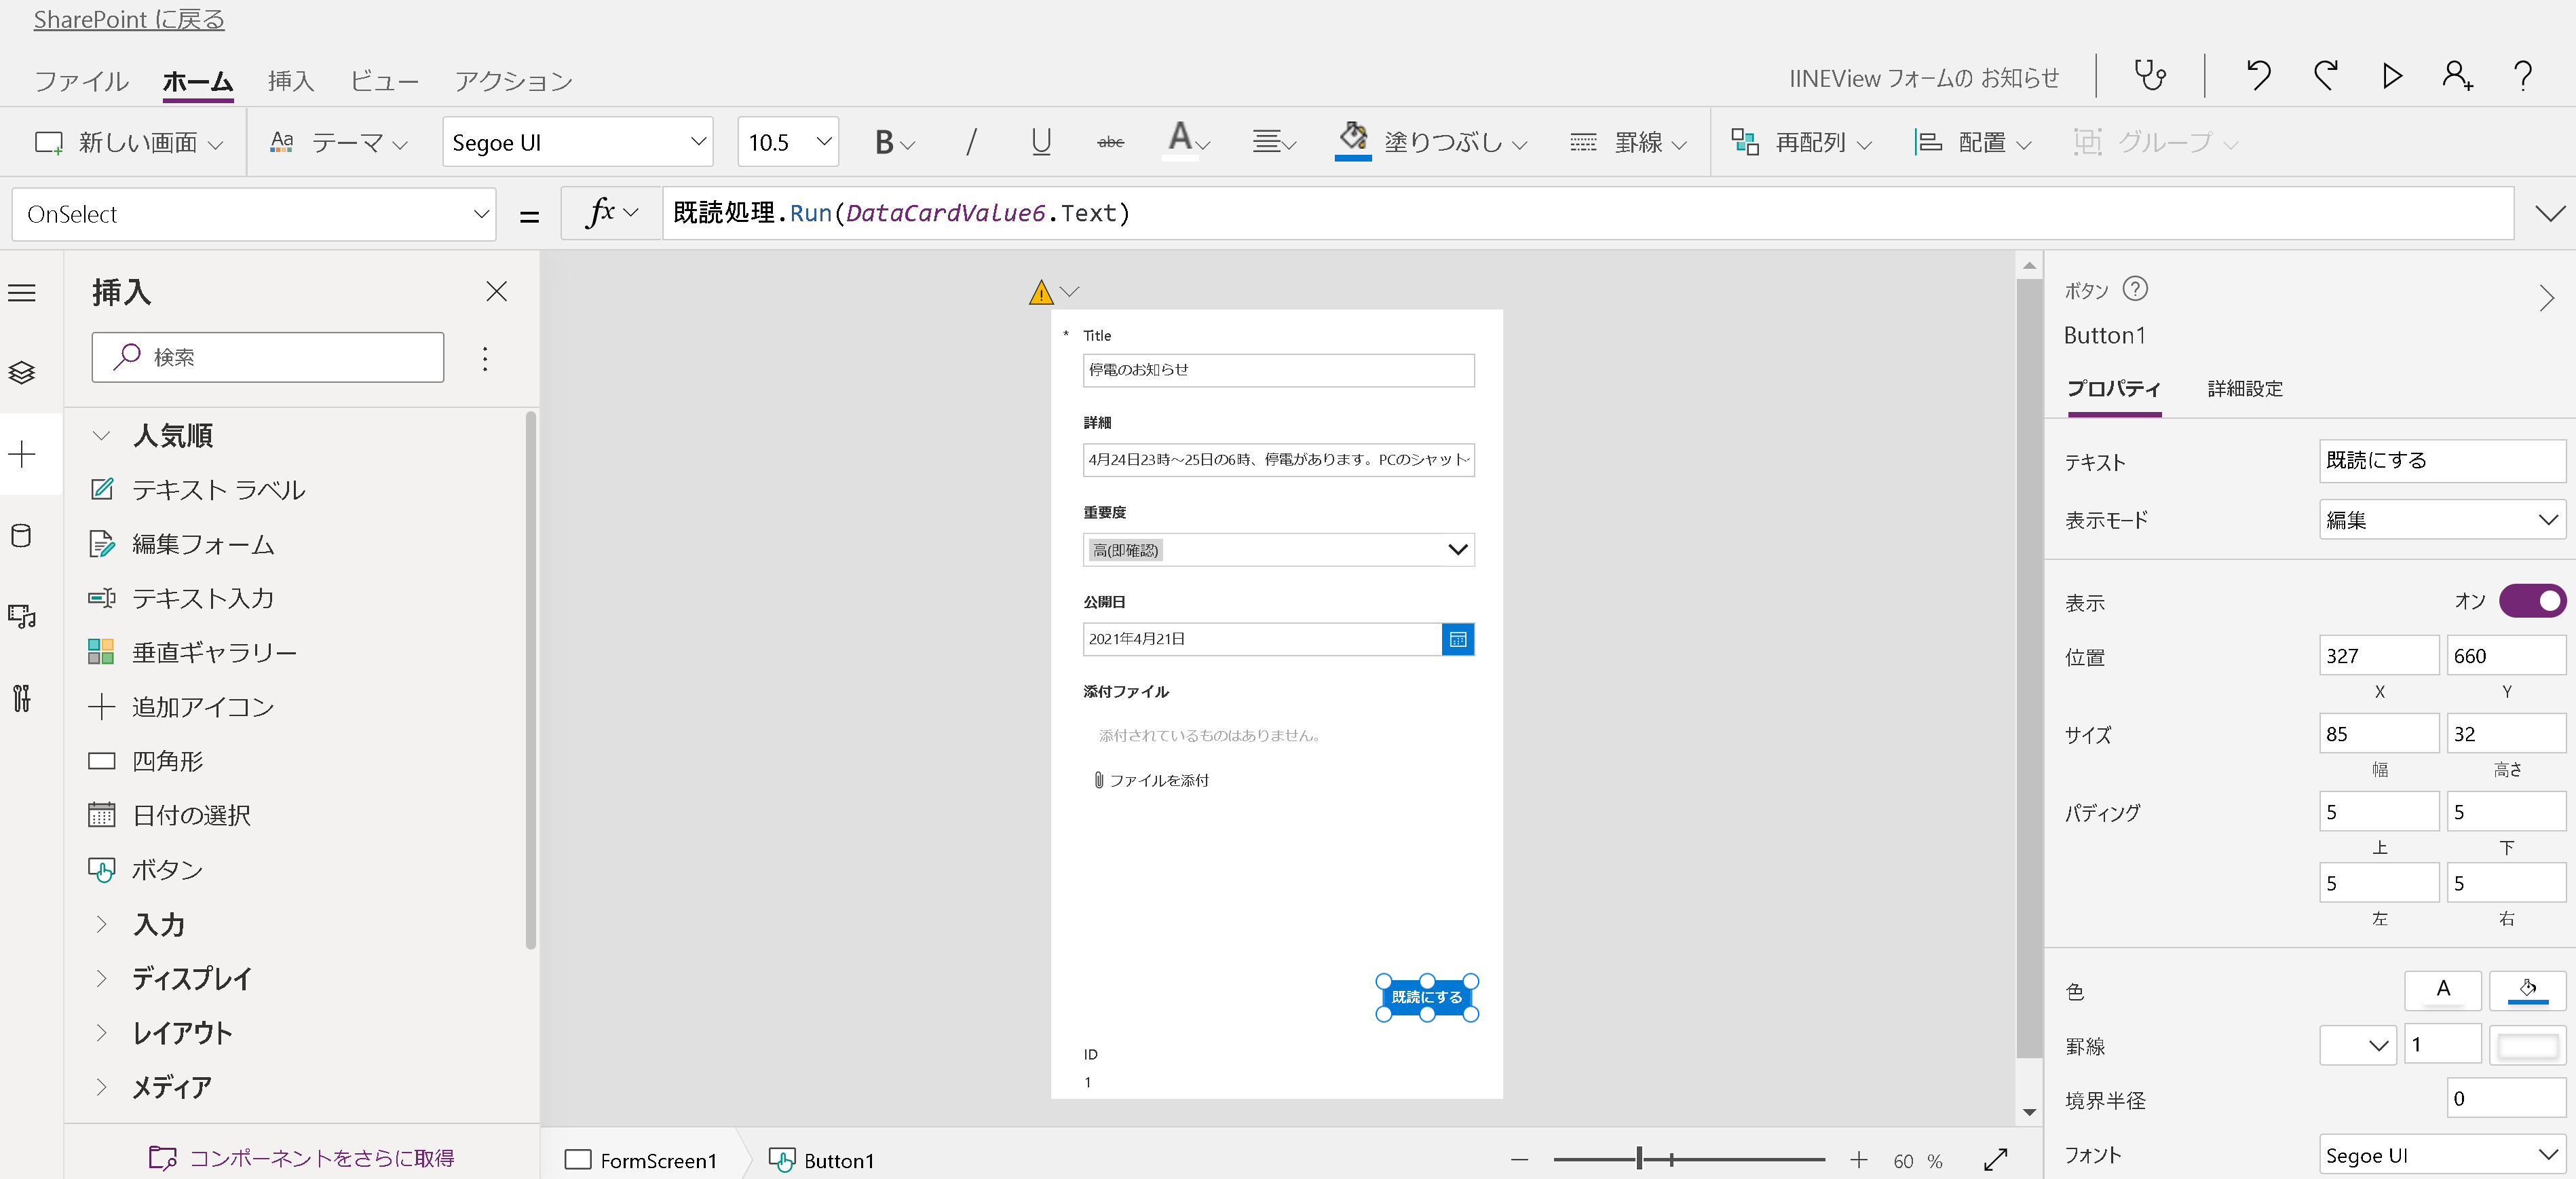
Task: Click the fill color swatch in 色 row
Action: tap(2527, 990)
